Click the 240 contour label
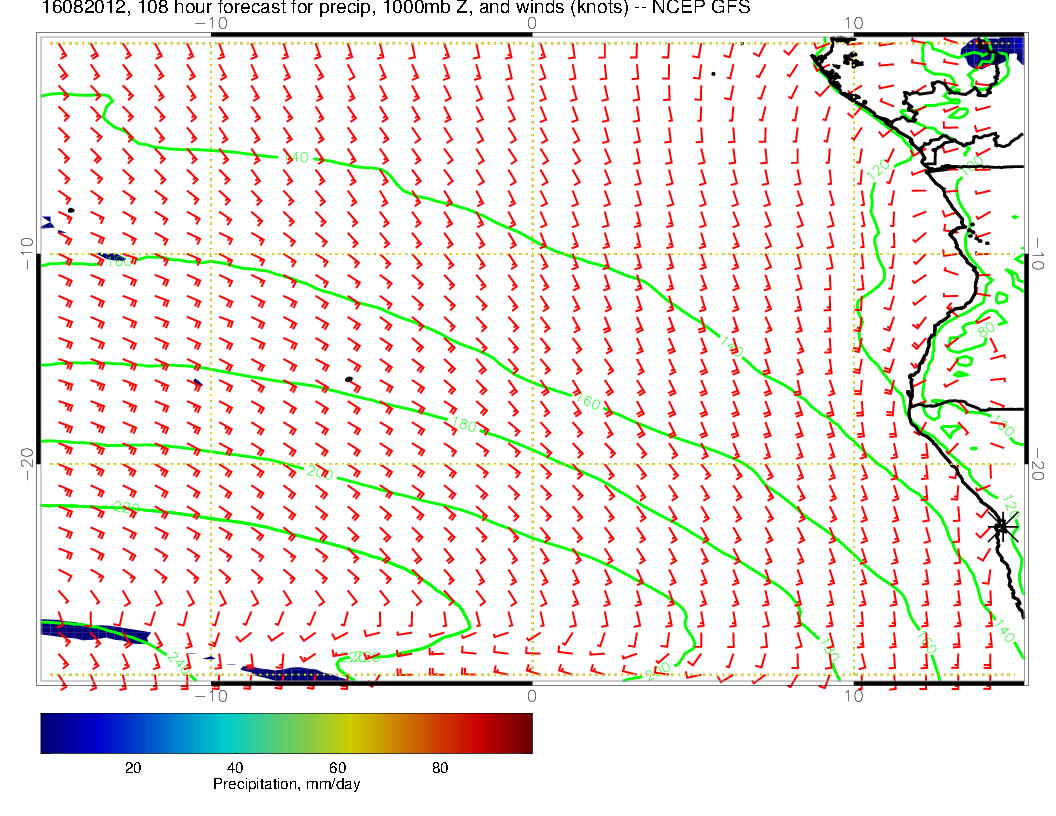 (x=178, y=661)
